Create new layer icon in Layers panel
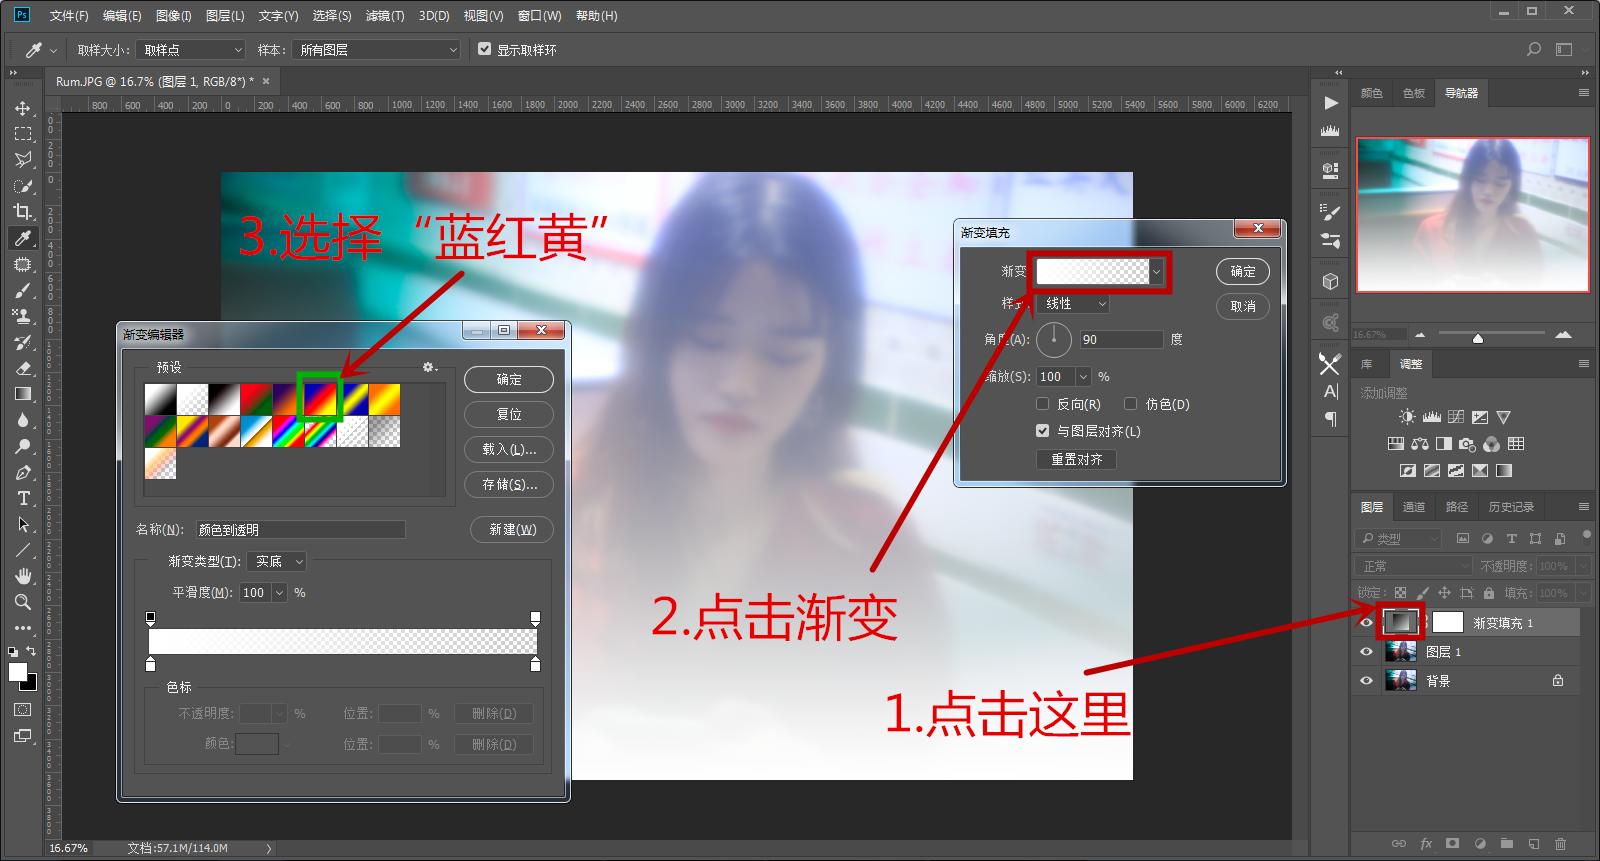The image size is (1600, 861). point(1534,844)
